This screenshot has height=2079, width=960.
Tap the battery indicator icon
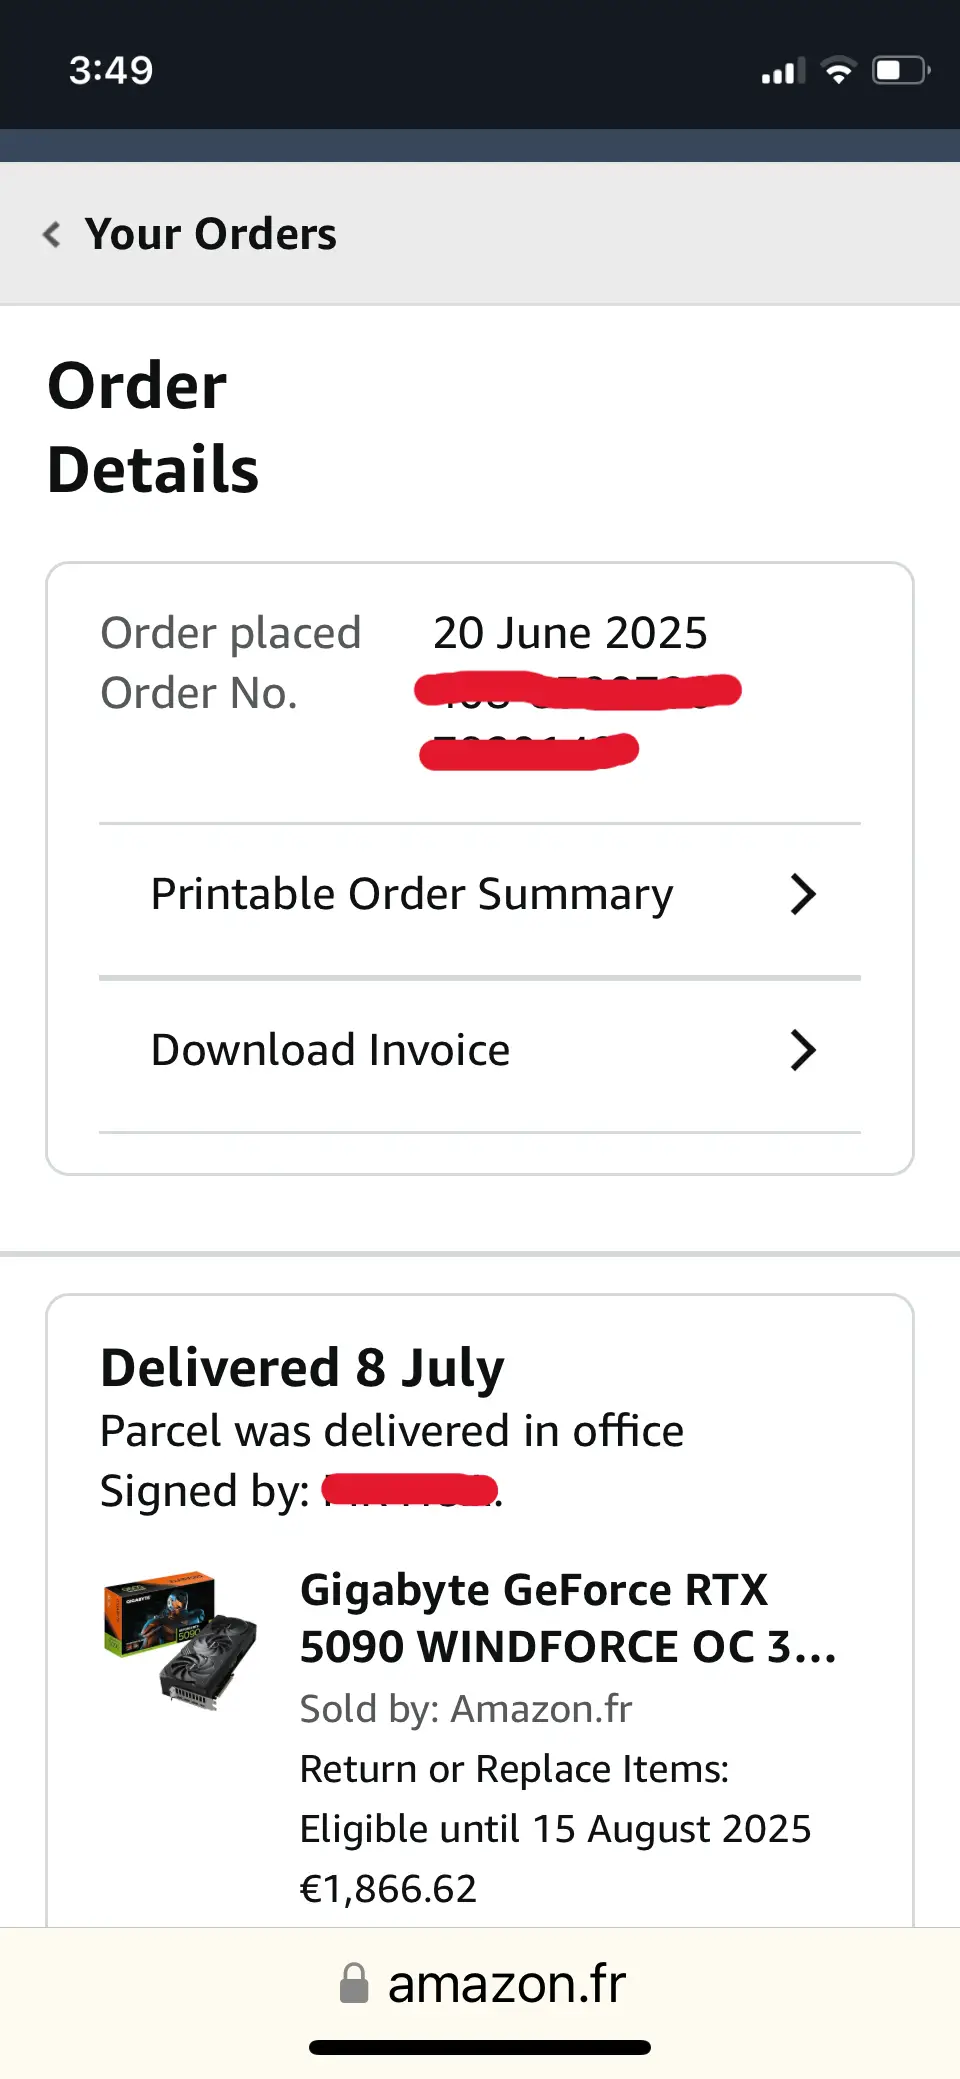[902, 71]
